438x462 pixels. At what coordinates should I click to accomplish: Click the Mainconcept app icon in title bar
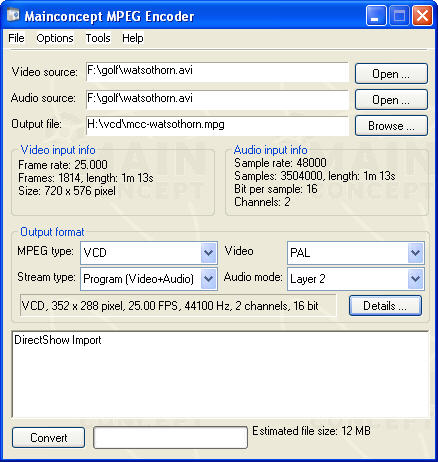coord(13,16)
